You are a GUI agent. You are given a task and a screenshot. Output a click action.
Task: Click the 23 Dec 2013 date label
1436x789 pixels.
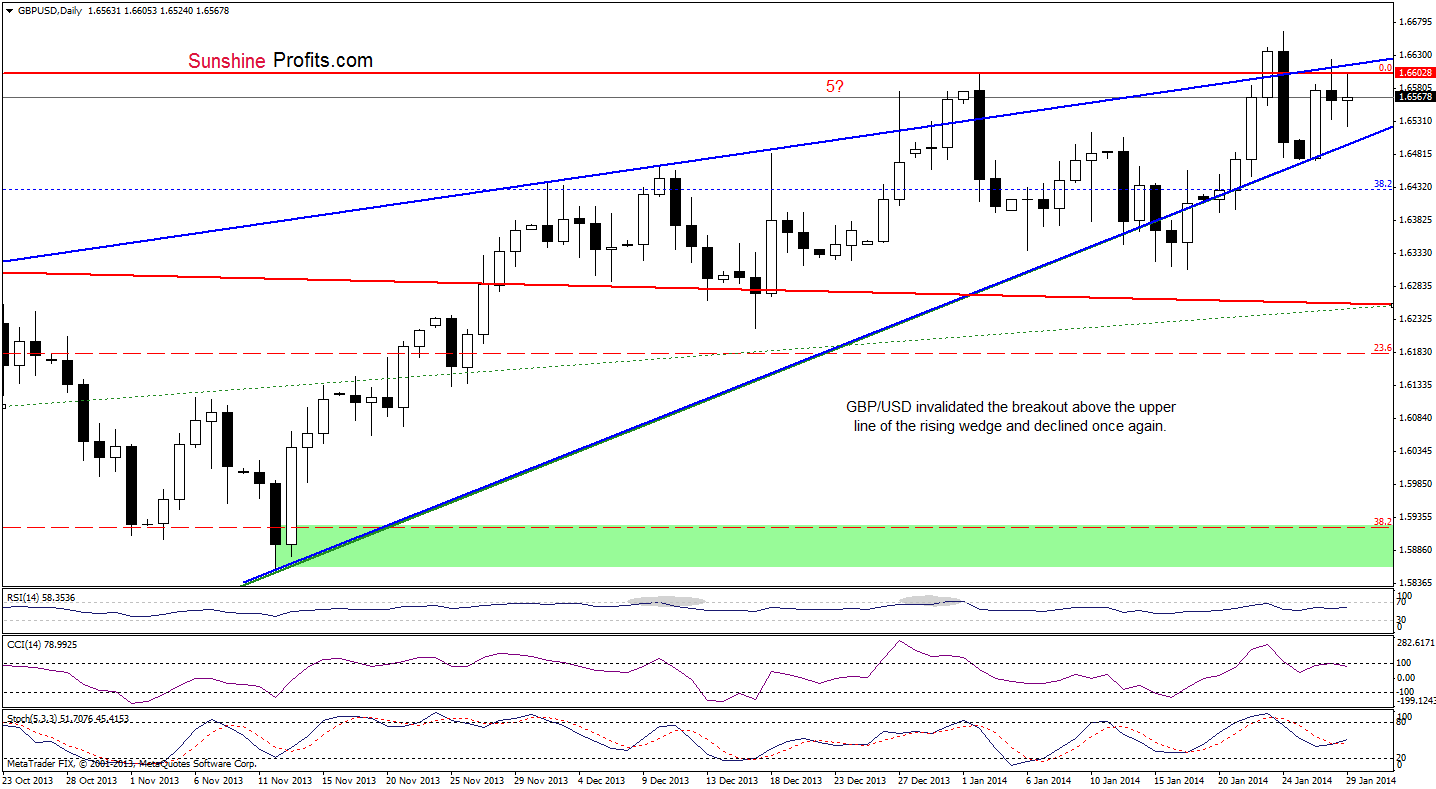[859, 780]
